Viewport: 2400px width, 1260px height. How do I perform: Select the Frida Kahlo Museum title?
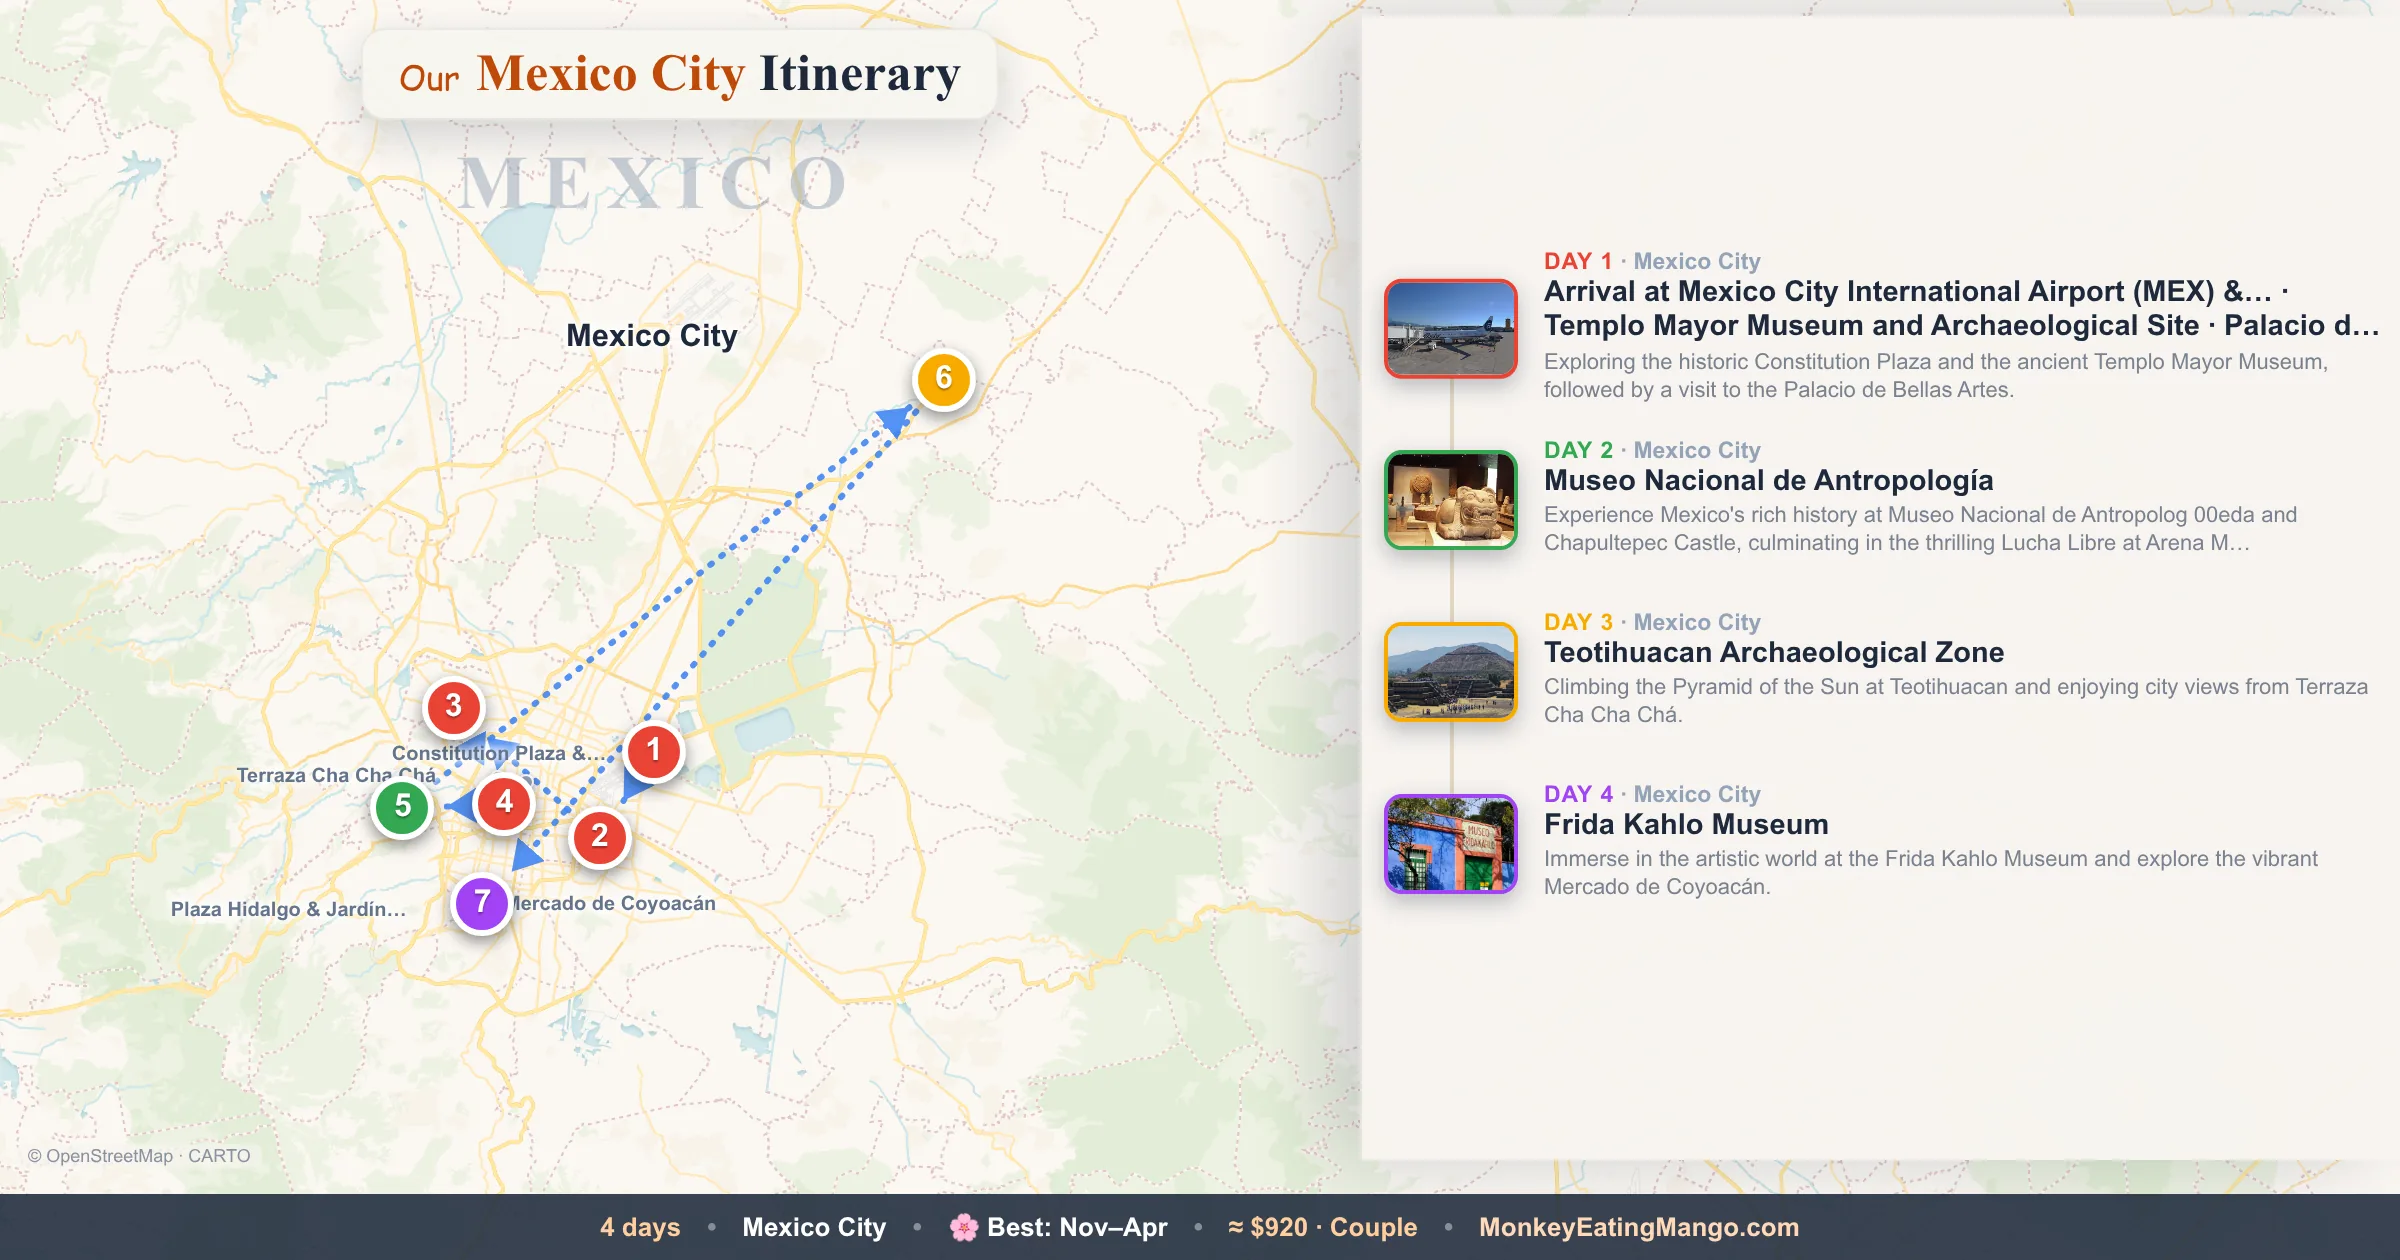pos(1686,824)
